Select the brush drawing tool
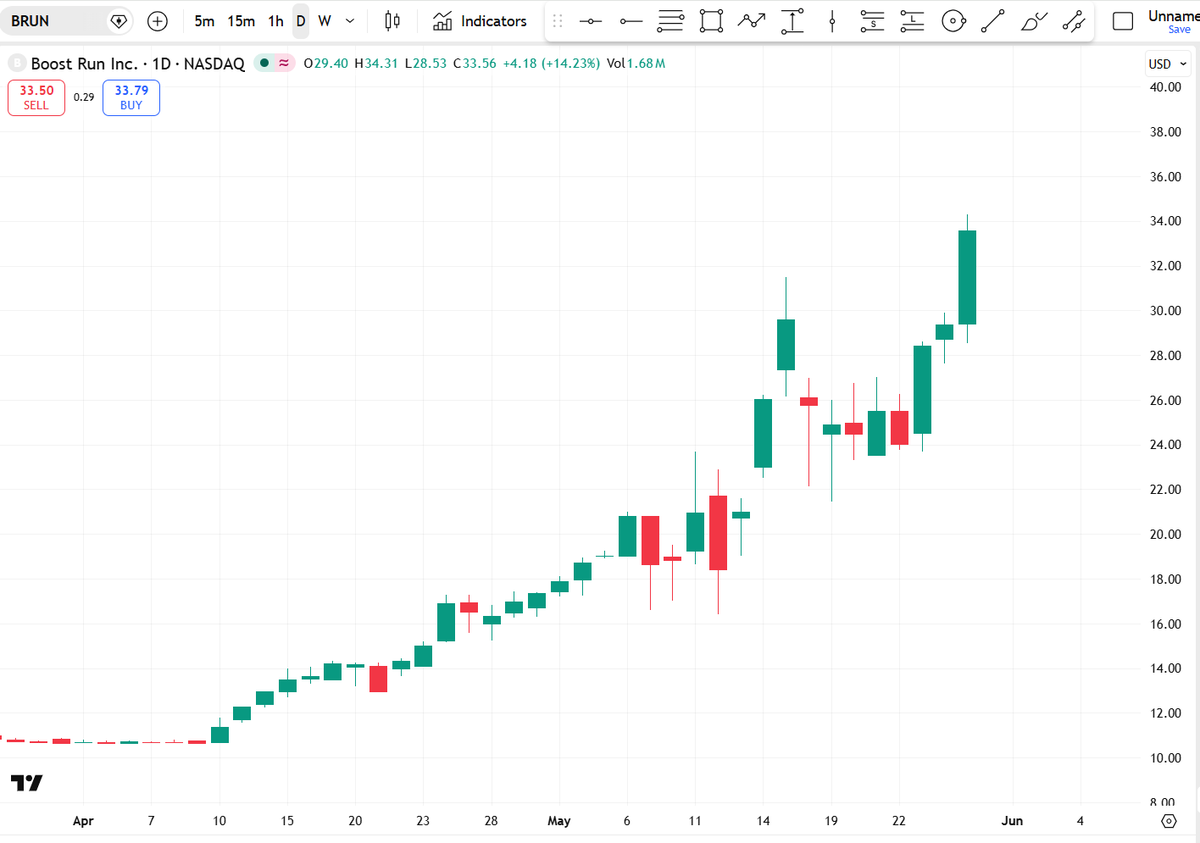This screenshot has height=843, width=1200. (1034, 21)
